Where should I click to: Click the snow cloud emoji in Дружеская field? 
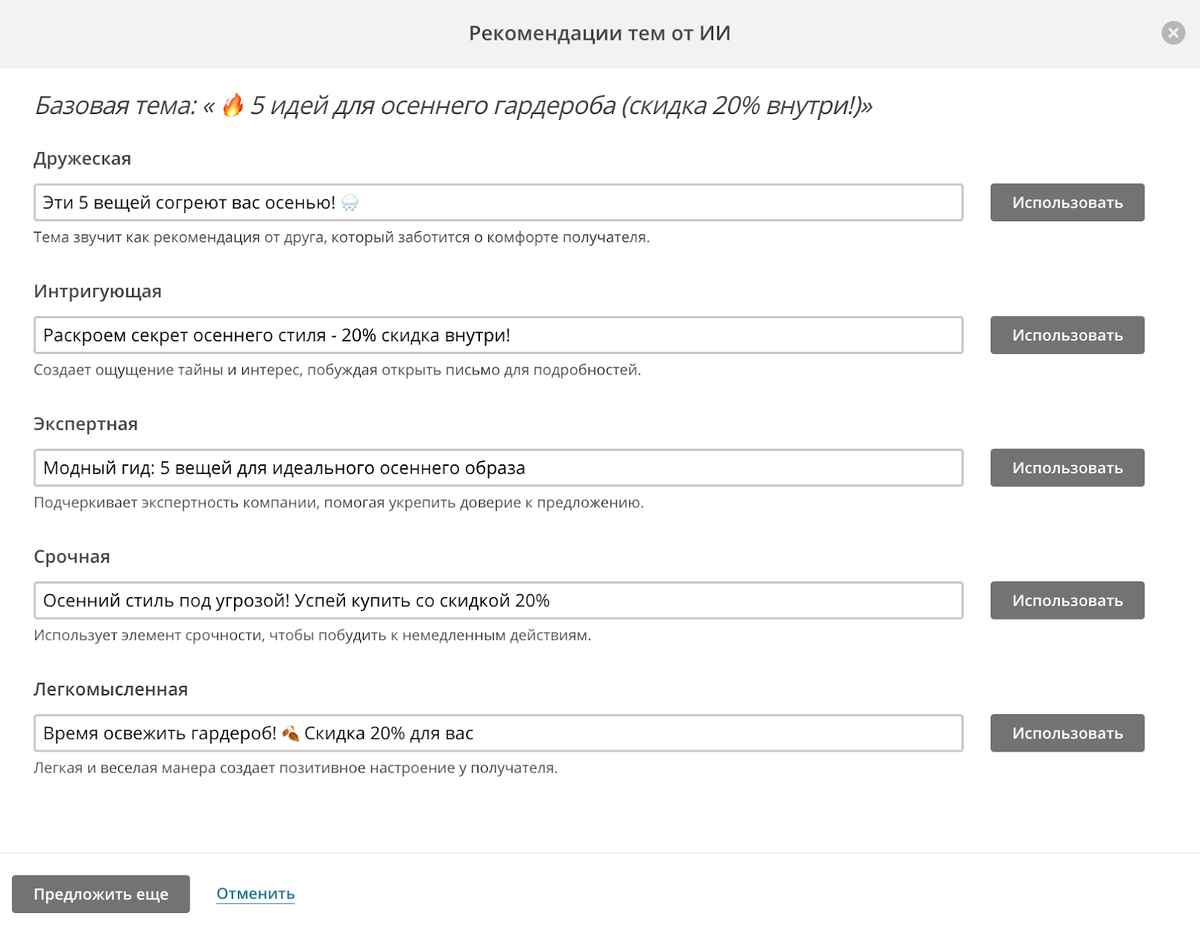(350, 202)
